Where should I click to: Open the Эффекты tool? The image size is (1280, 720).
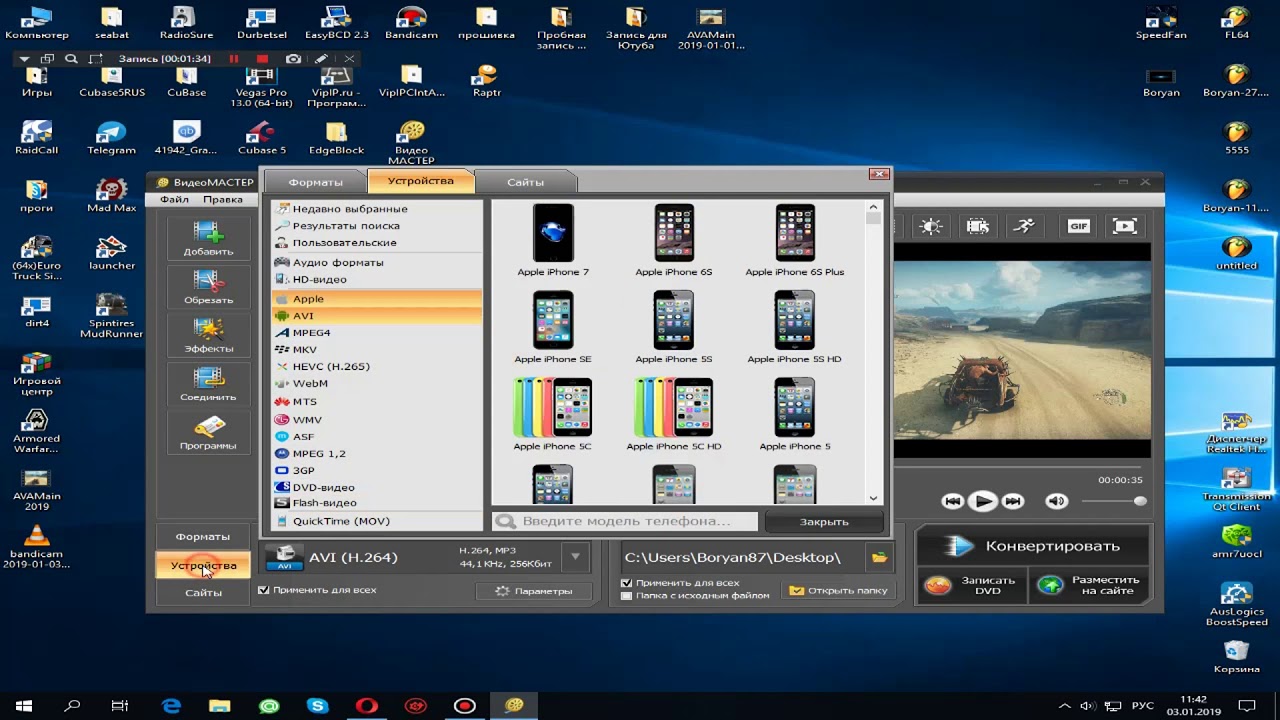point(208,337)
